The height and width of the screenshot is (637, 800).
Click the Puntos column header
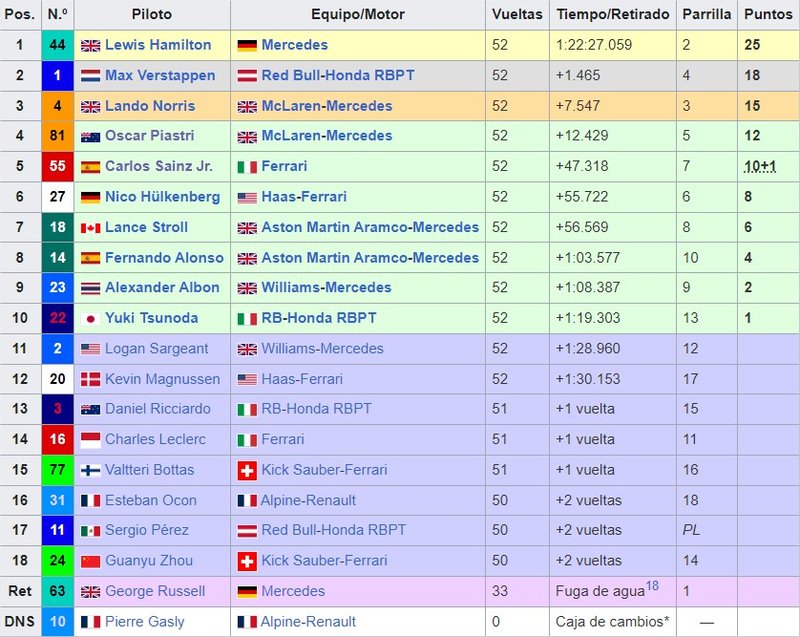pos(768,14)
